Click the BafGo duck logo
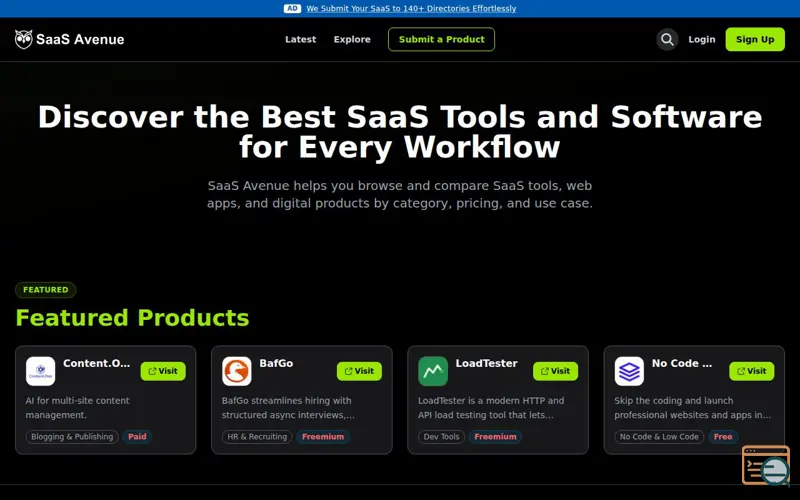Screen dimensions: 800x500 [237, 371]
